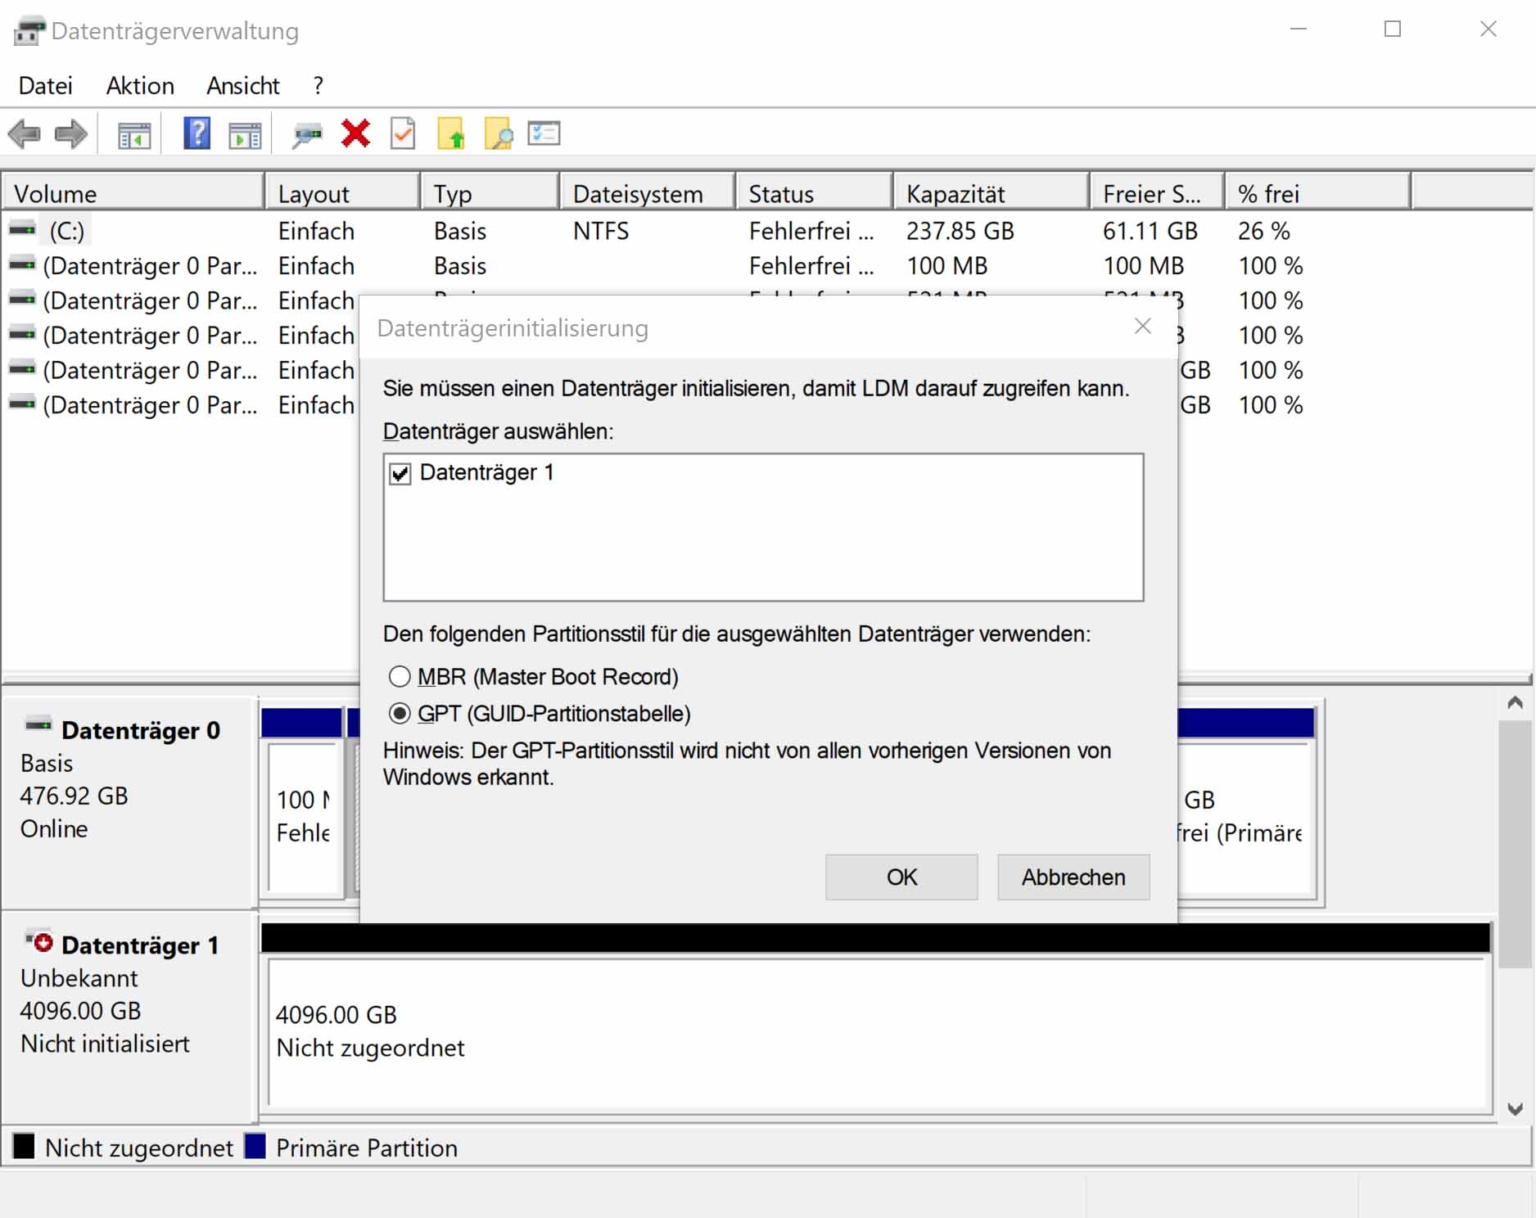Click the properties checkmark page icon
Viewport: 1536px width, 1218px height.
tap(403, 133)
